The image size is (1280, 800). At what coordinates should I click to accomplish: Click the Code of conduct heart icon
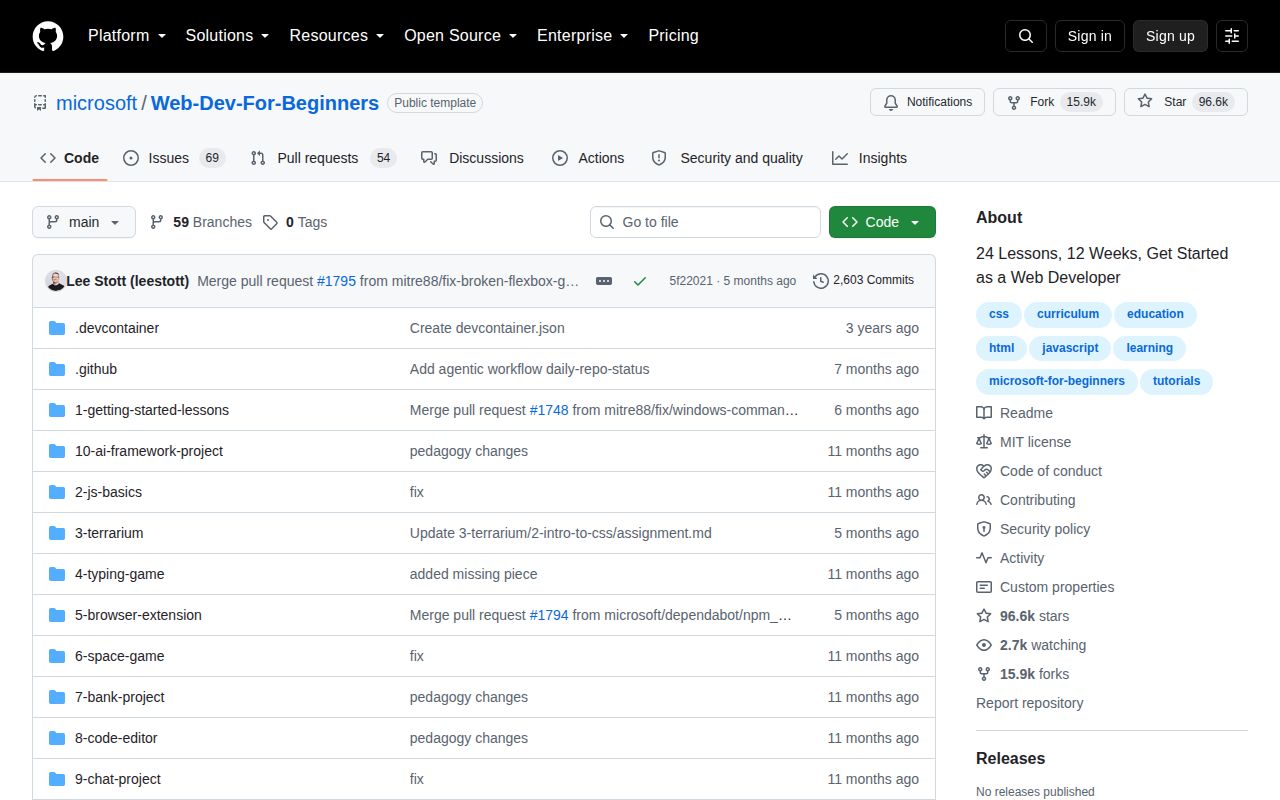click(984, 471)
